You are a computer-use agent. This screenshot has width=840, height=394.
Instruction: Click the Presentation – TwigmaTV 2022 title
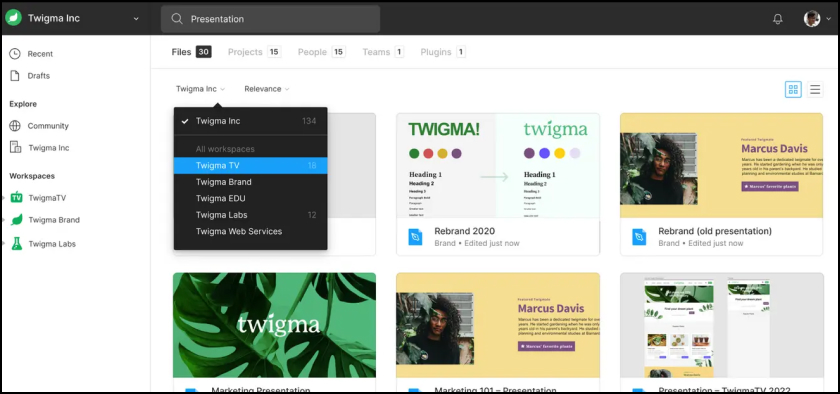point(724,390)
